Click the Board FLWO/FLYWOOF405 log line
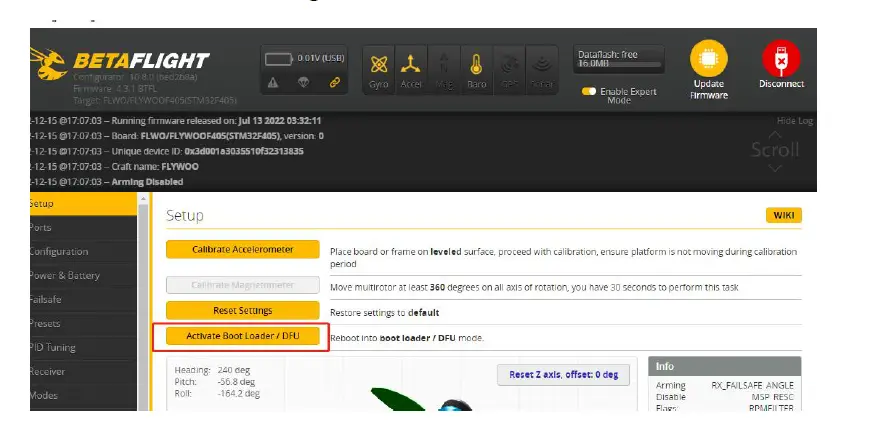This screenshot has width=879, height=421. [177, 136]
